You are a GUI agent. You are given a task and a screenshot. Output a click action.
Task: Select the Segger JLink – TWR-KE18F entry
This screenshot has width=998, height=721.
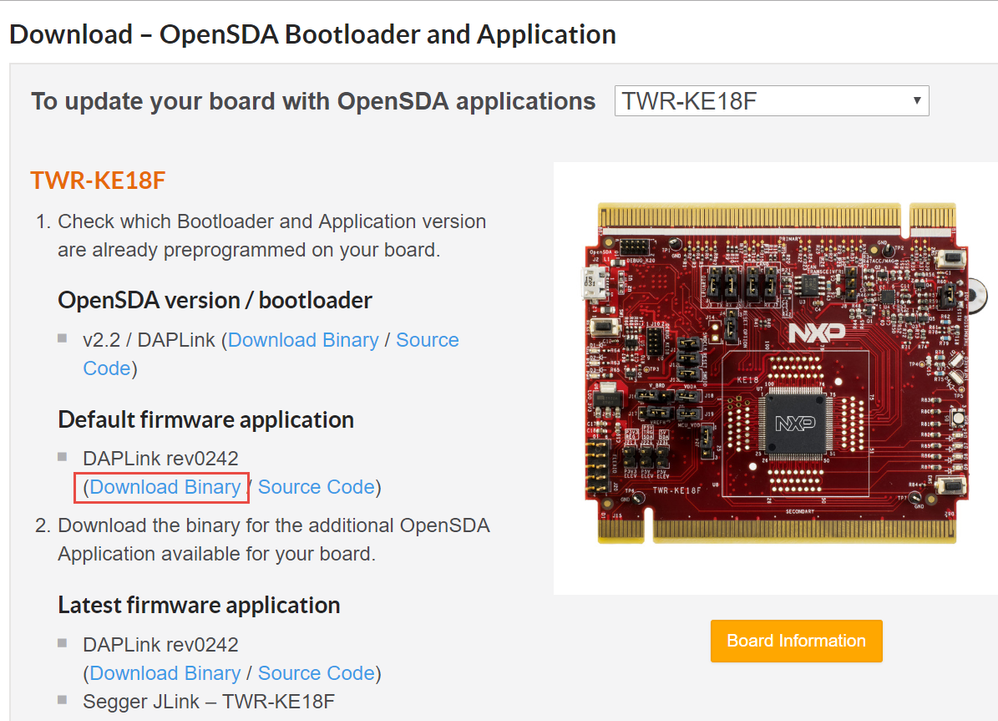click(x=209, y=701)
